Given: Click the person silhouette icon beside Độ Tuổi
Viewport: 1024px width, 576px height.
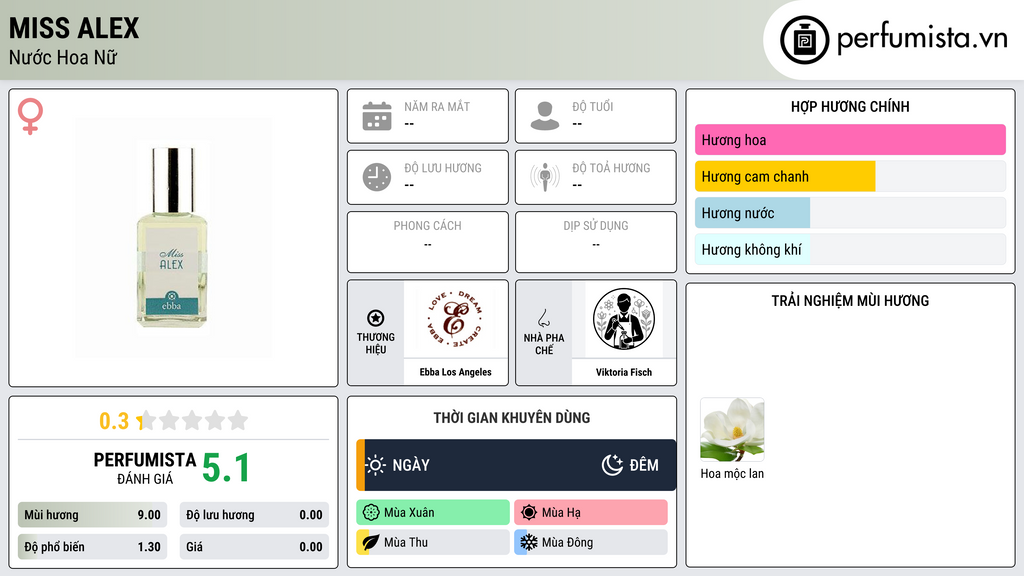Looking at the screenshot, I should pos(545,116).
